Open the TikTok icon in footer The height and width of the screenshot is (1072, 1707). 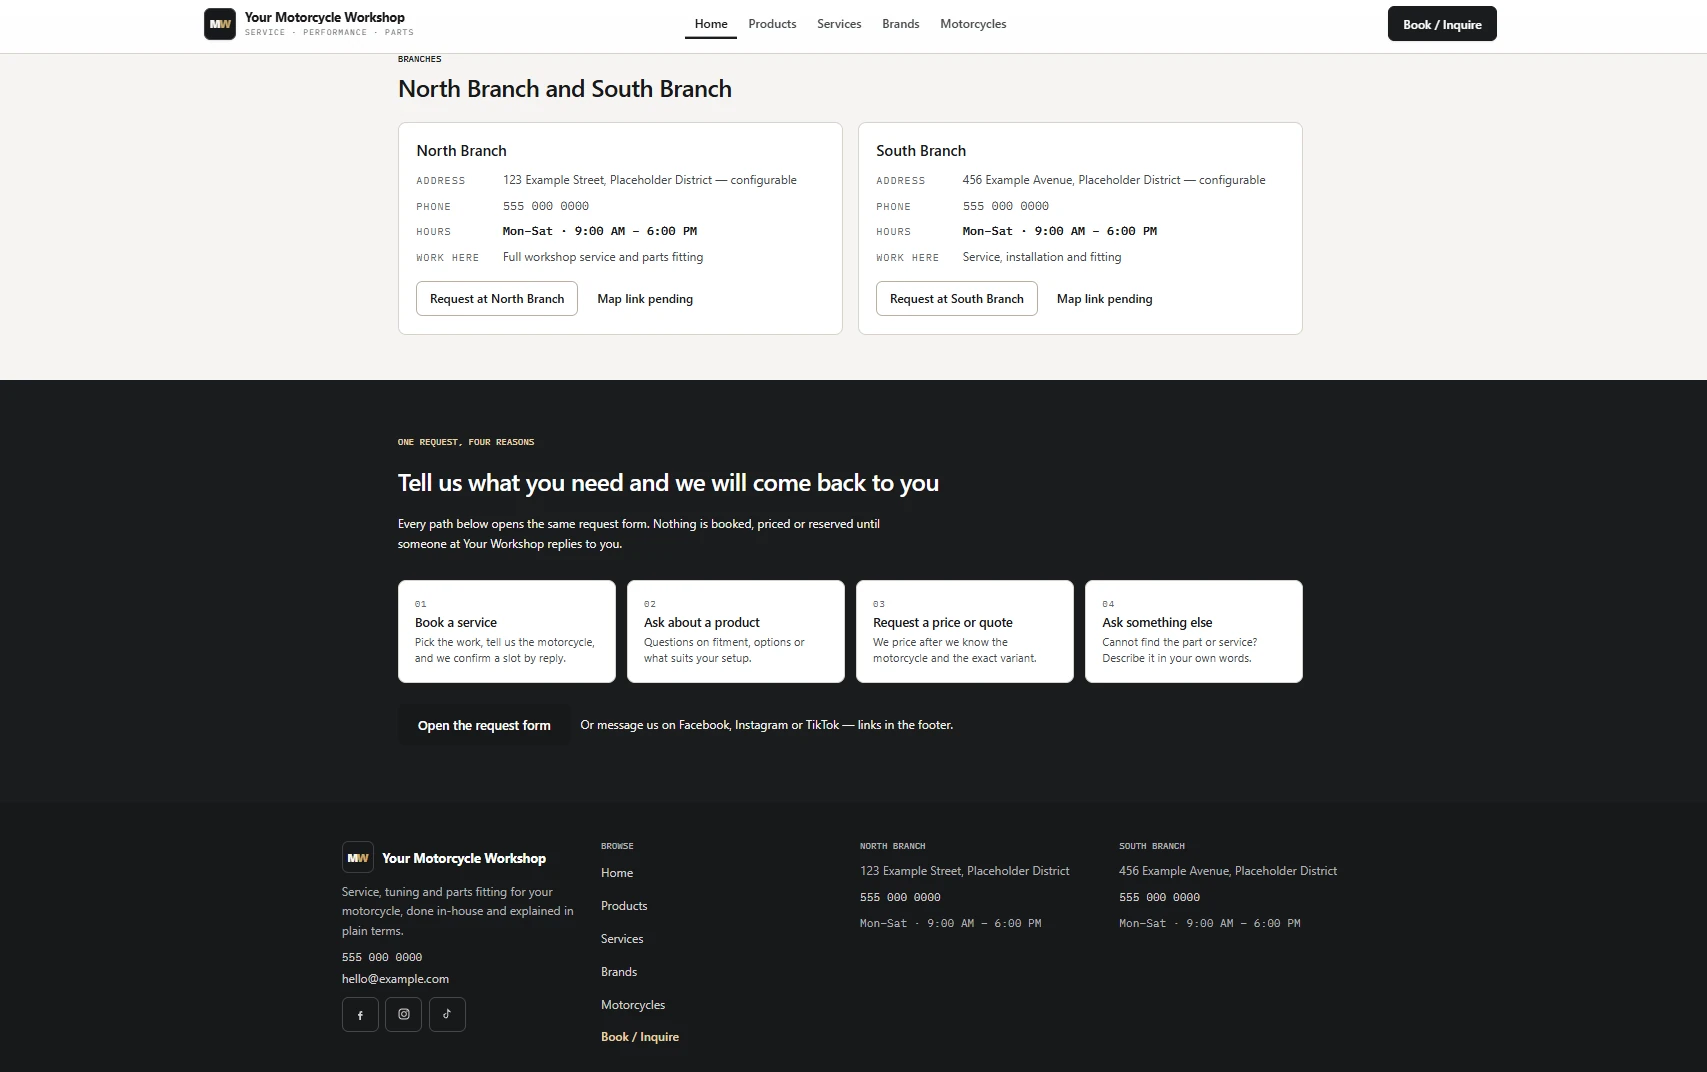[x=447, y=1014]
